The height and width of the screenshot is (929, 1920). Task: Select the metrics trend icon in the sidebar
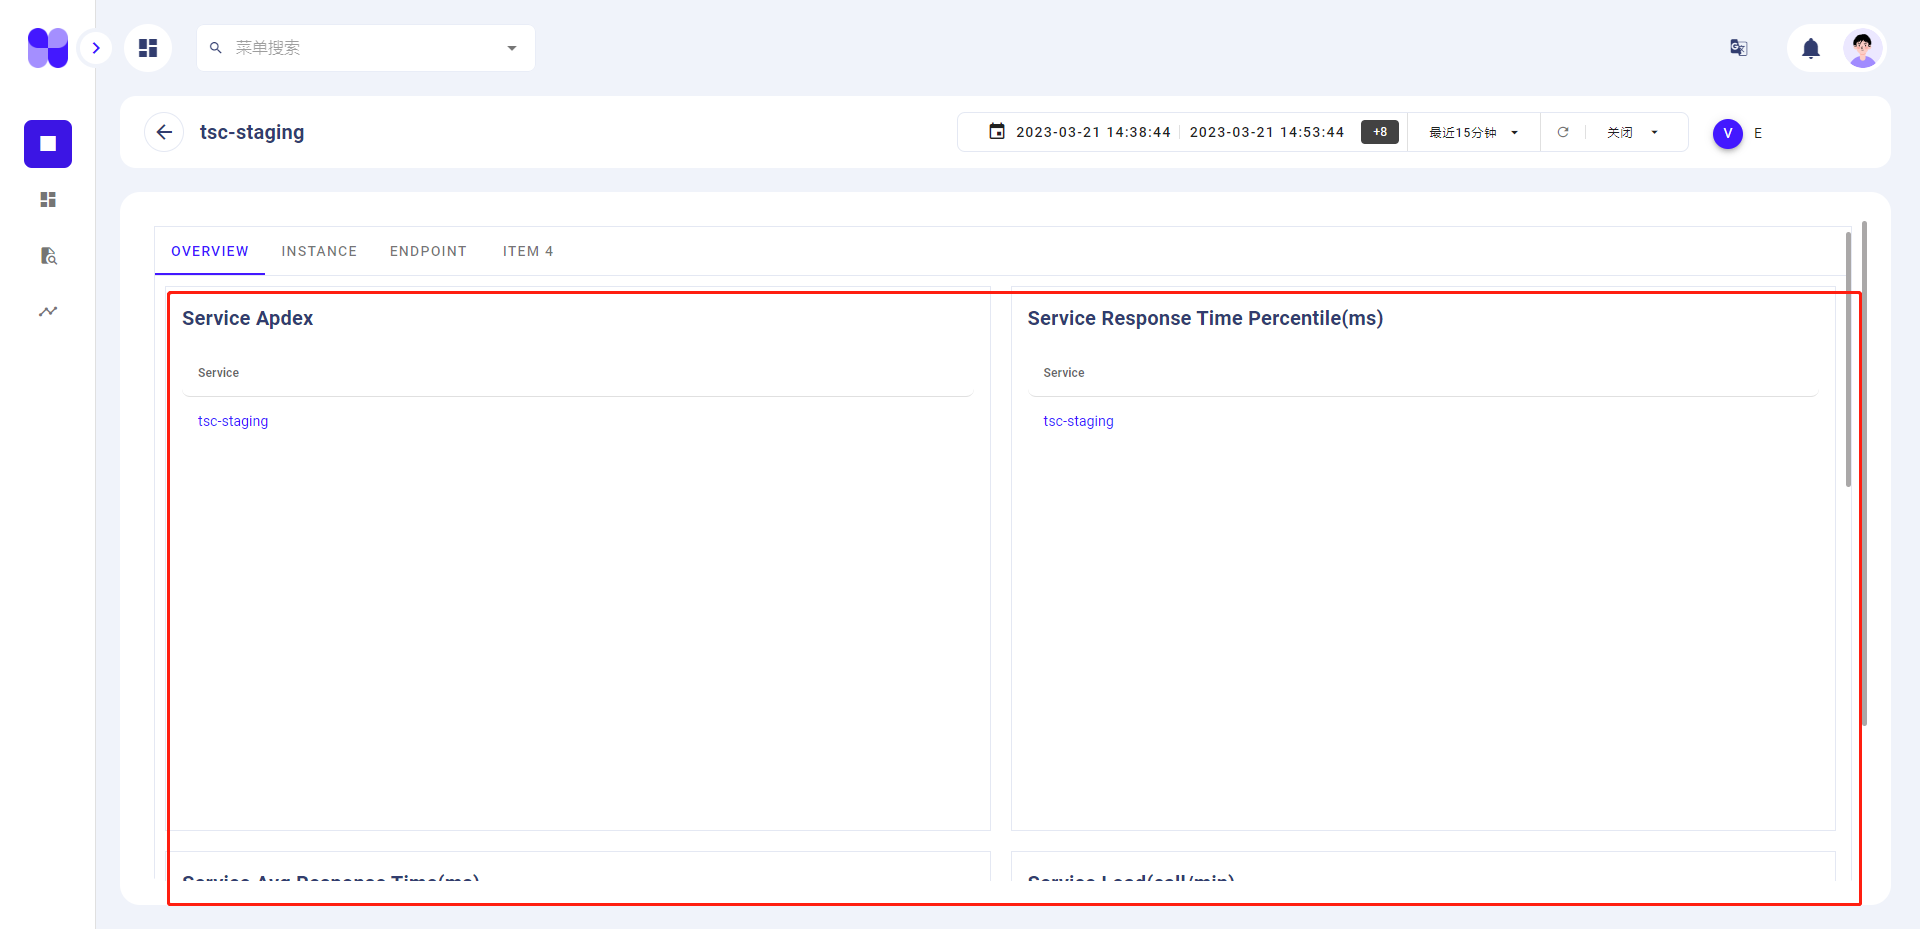[x=47, y=311]
